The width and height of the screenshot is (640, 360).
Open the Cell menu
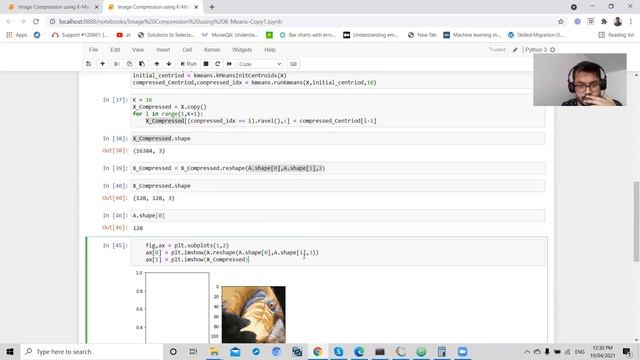click(187, 50)
